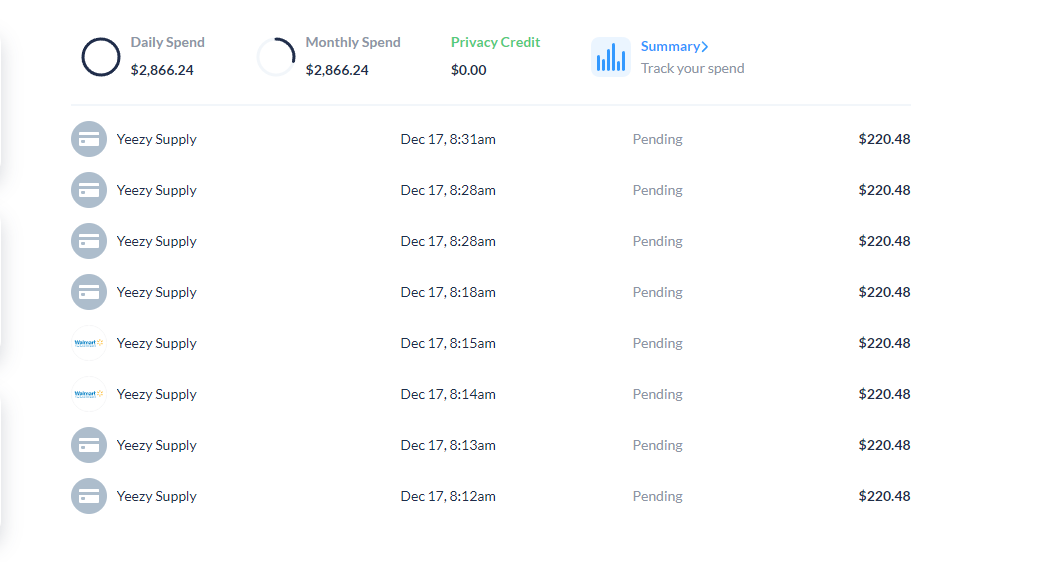Open the Yeezy Supply transaction at 8:13am
Screen dimensions: 1039x562
pyautogui.click(x=490, y=445)
